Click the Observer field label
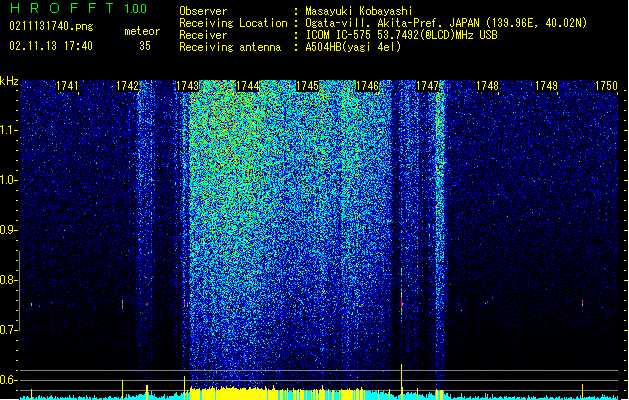 click(x=203, y=11)
